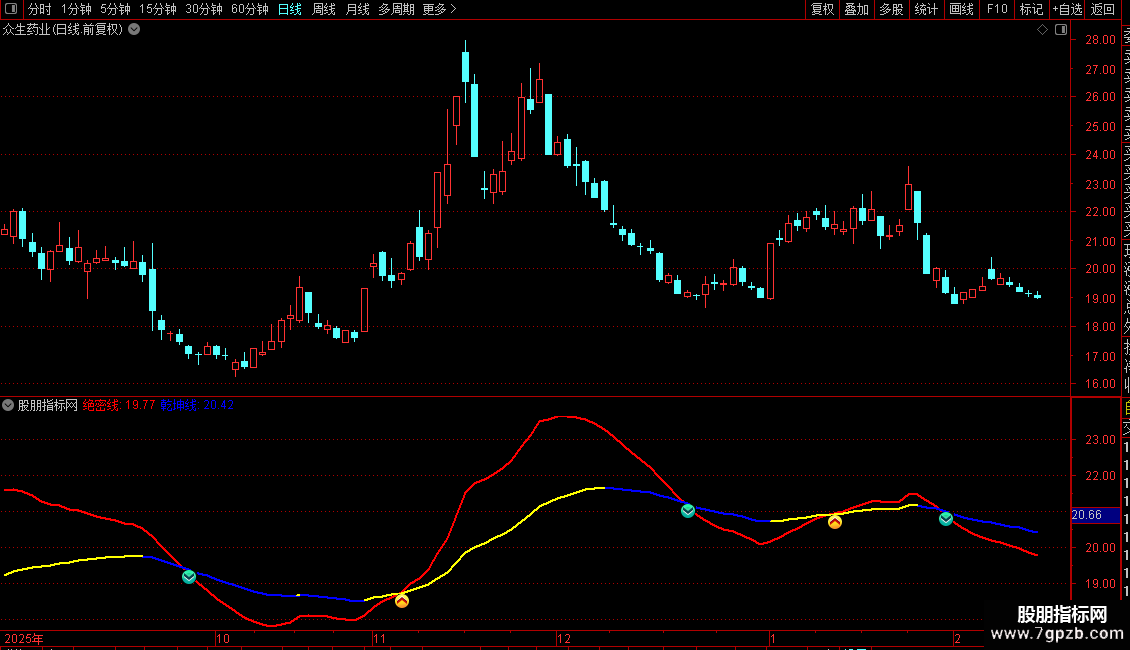
Task: Click the green sell signal in late December
Action: tap(688, 511)
